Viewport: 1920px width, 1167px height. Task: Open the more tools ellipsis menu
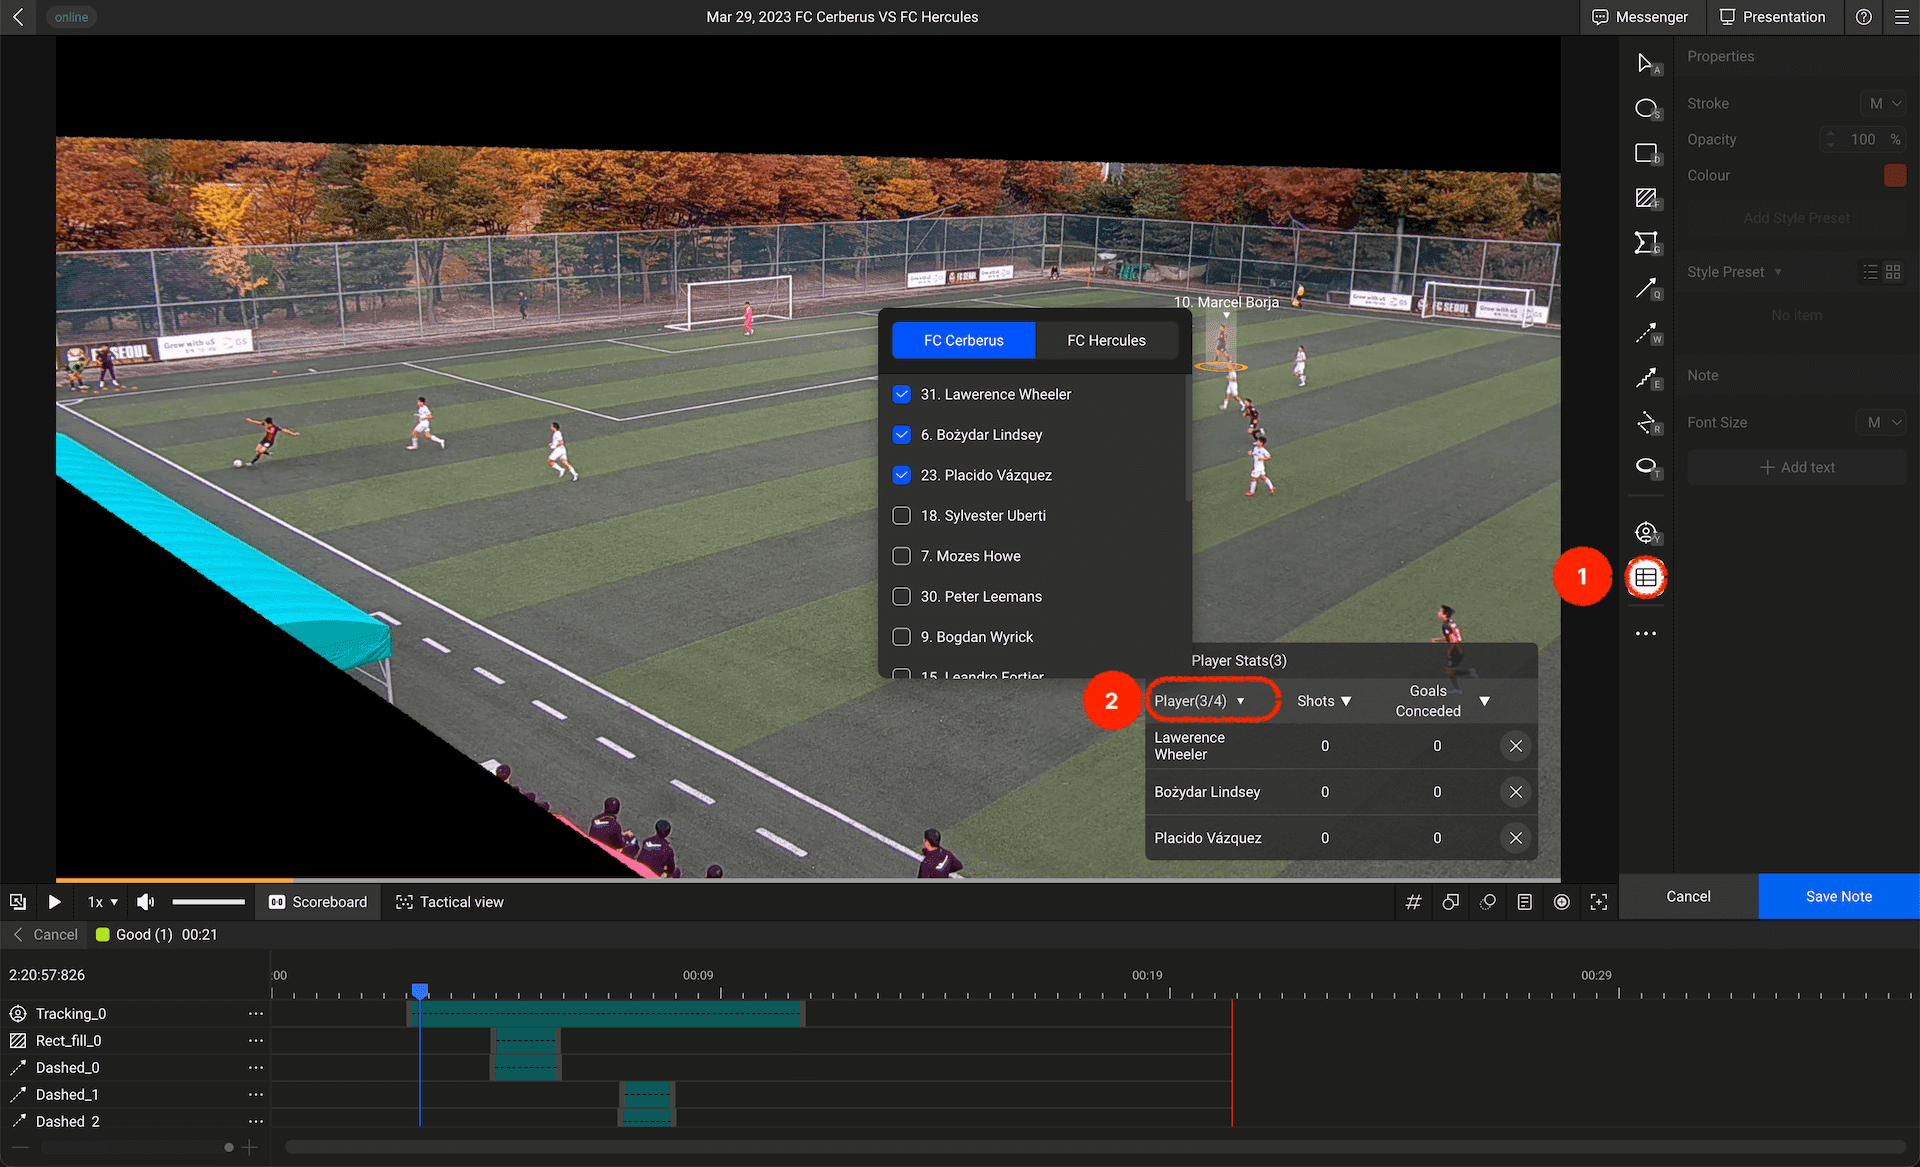pyautogui.click(x=1645, y=633)
